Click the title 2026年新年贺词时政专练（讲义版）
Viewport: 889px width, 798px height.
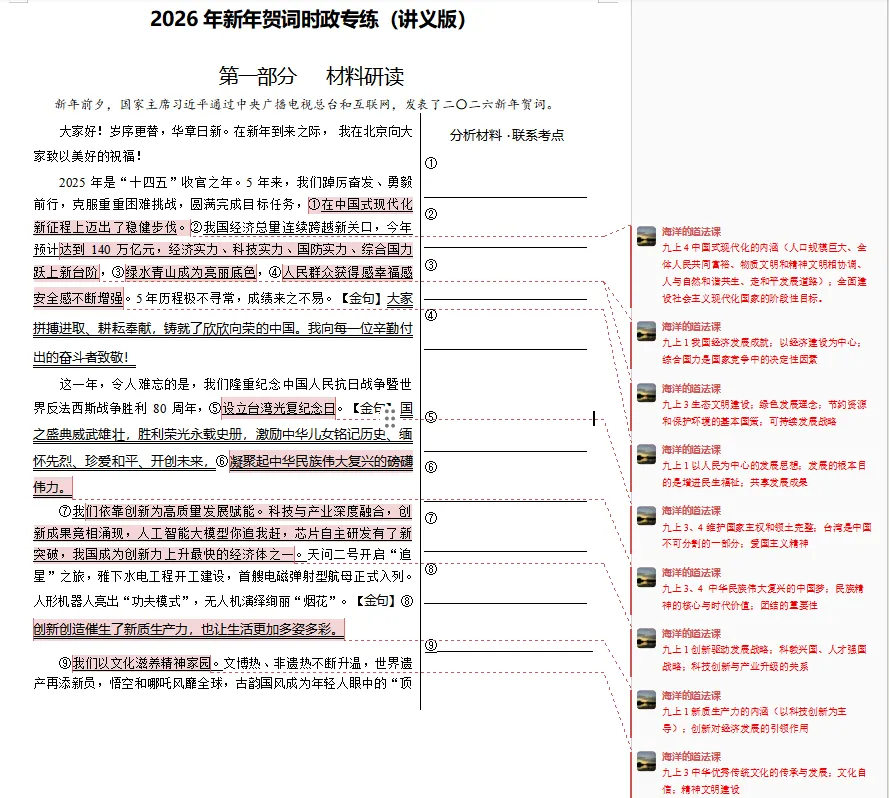[308, 19]
